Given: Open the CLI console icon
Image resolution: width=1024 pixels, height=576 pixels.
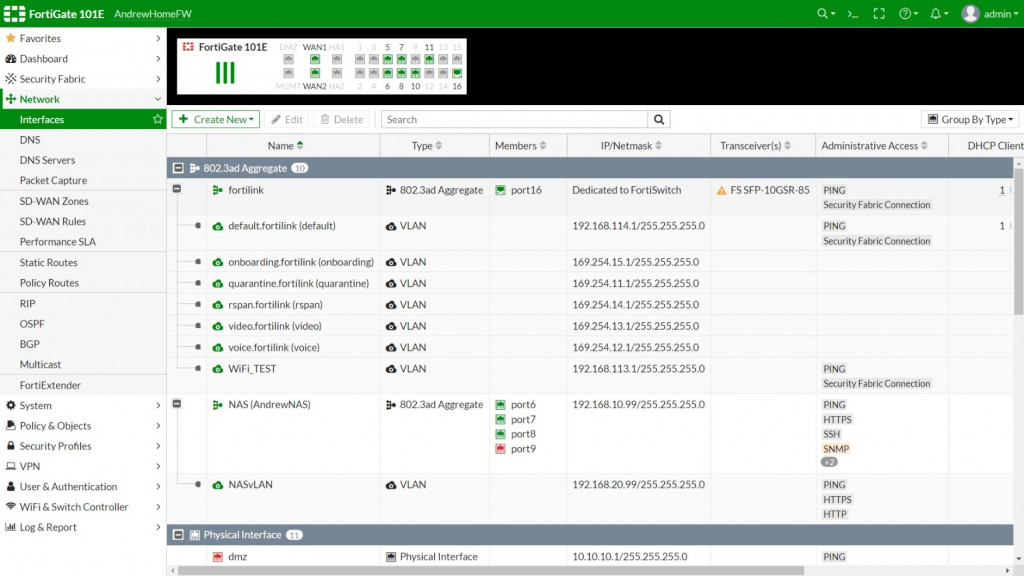Looking at the screenshot, I should click(852, 14).
